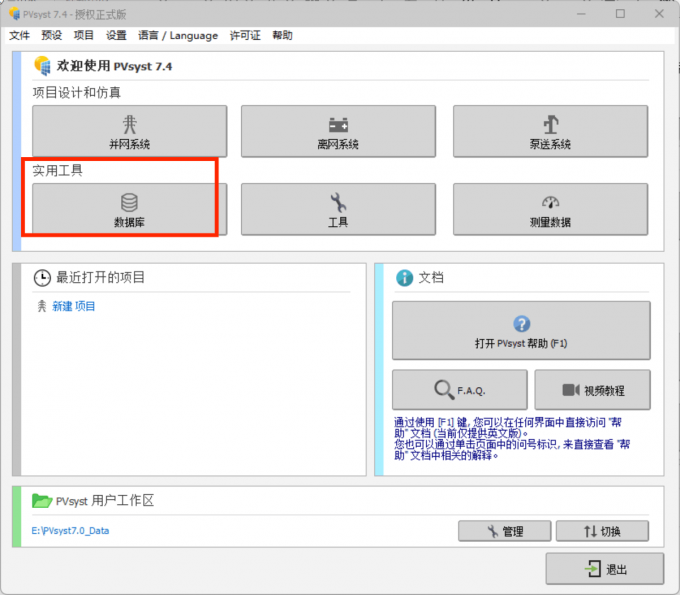Image resolution: width=680 pixels, height=595 pixels.
Task: Open the 帮助 help menu
Action: pos(282,36)
